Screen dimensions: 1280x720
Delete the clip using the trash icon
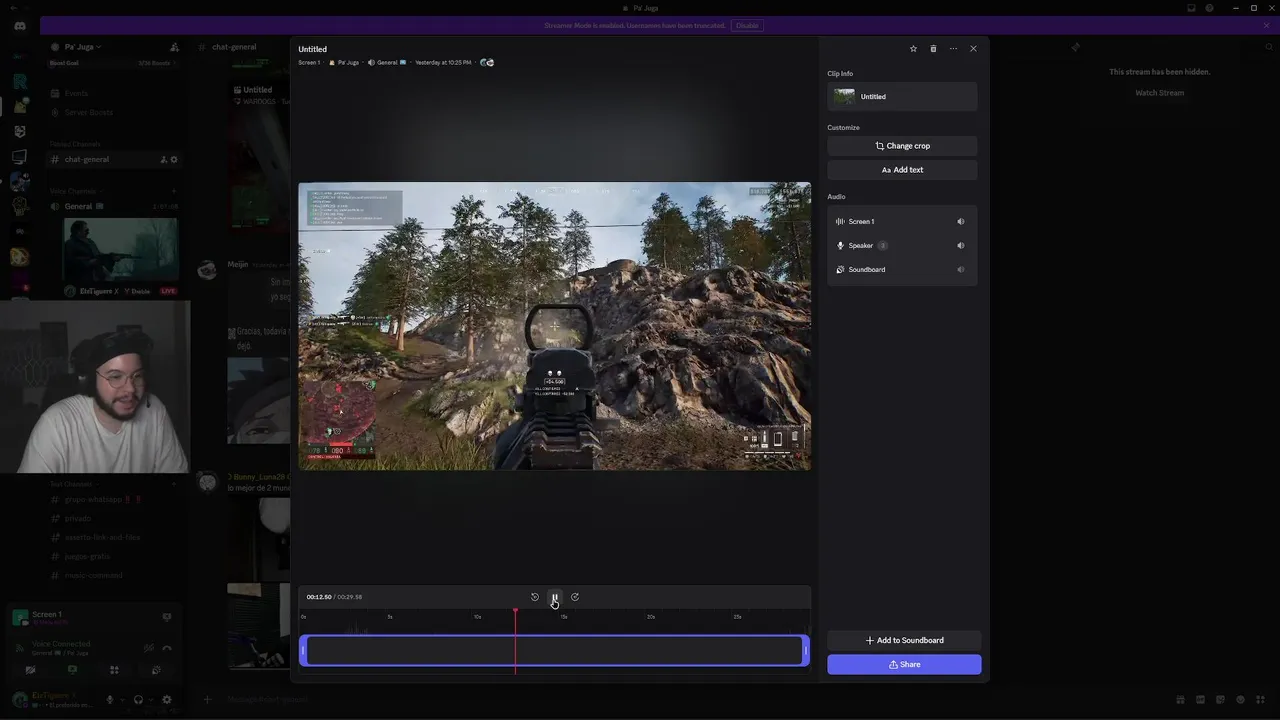point(933,49)
